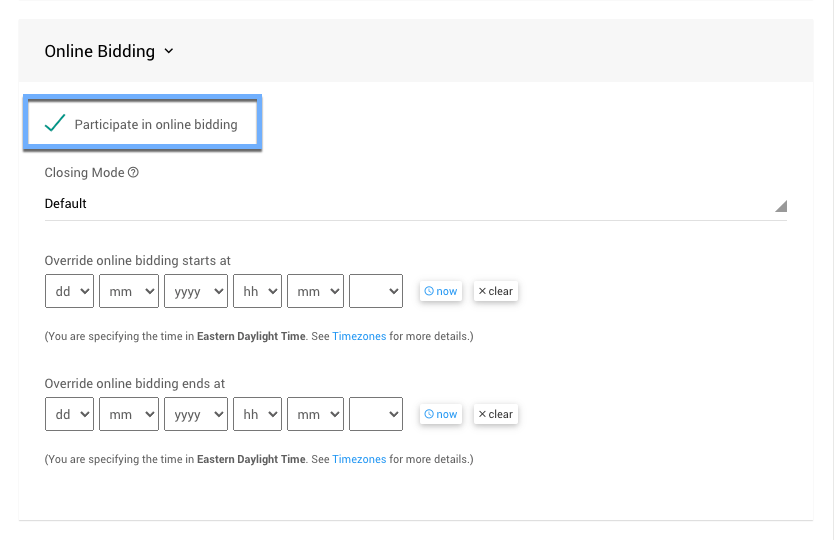Image resolution: width=834 pixels, height=540 pixels.
Task: Set bidding end time to now
Action: [440, 414]
